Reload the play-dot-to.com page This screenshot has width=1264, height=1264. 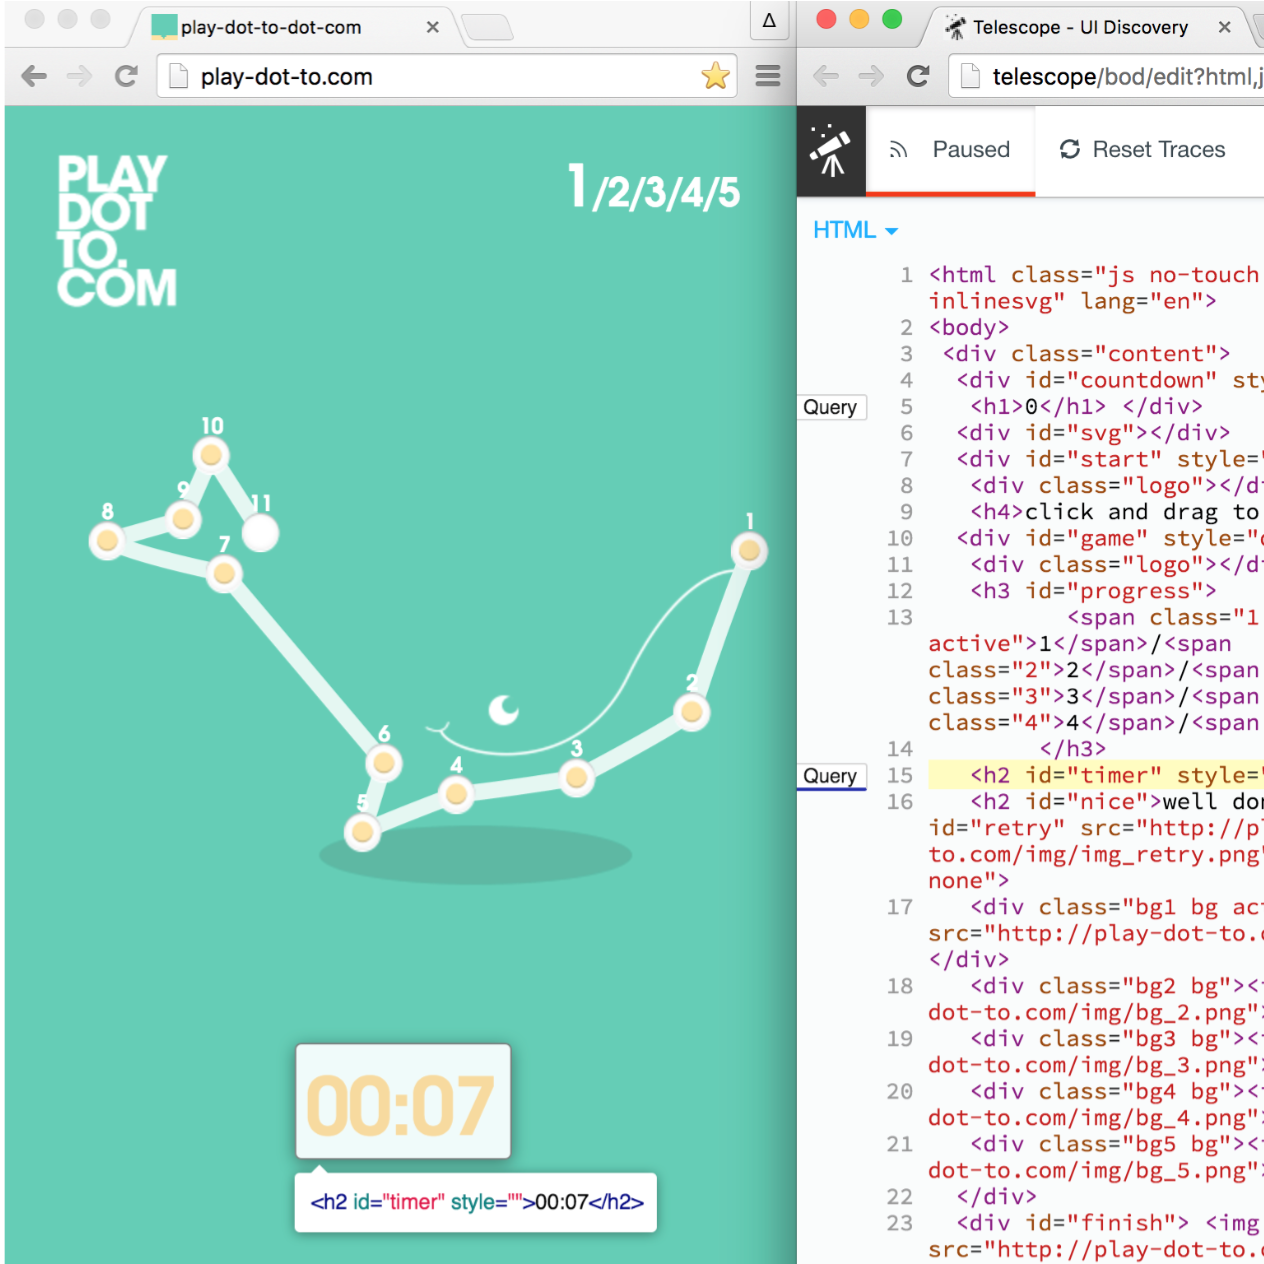point(126,76)
